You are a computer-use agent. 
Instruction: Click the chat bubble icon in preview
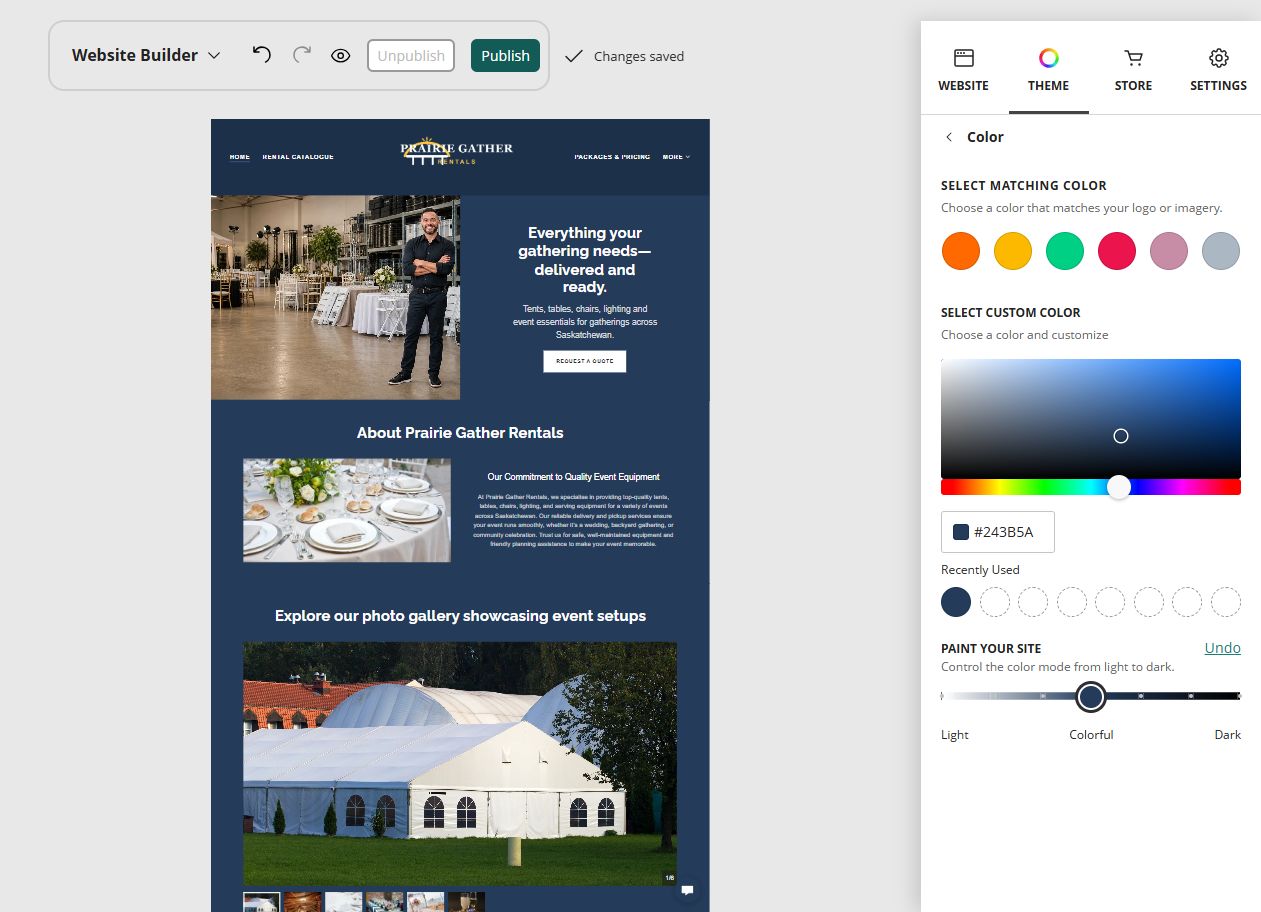click(687, 890)
